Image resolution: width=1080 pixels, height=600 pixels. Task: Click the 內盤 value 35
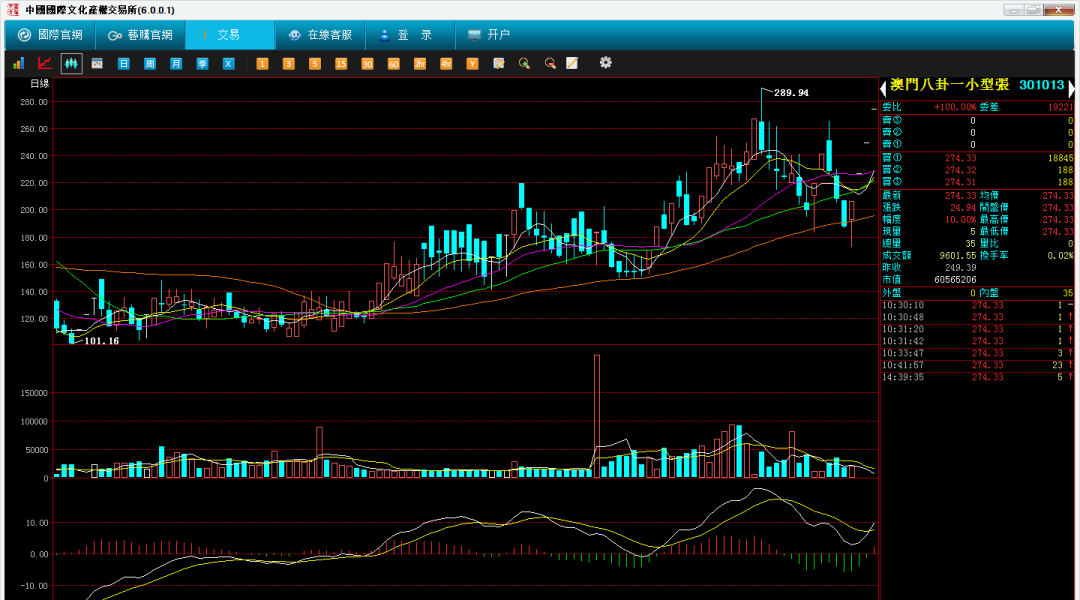[x=1068, y=293]
